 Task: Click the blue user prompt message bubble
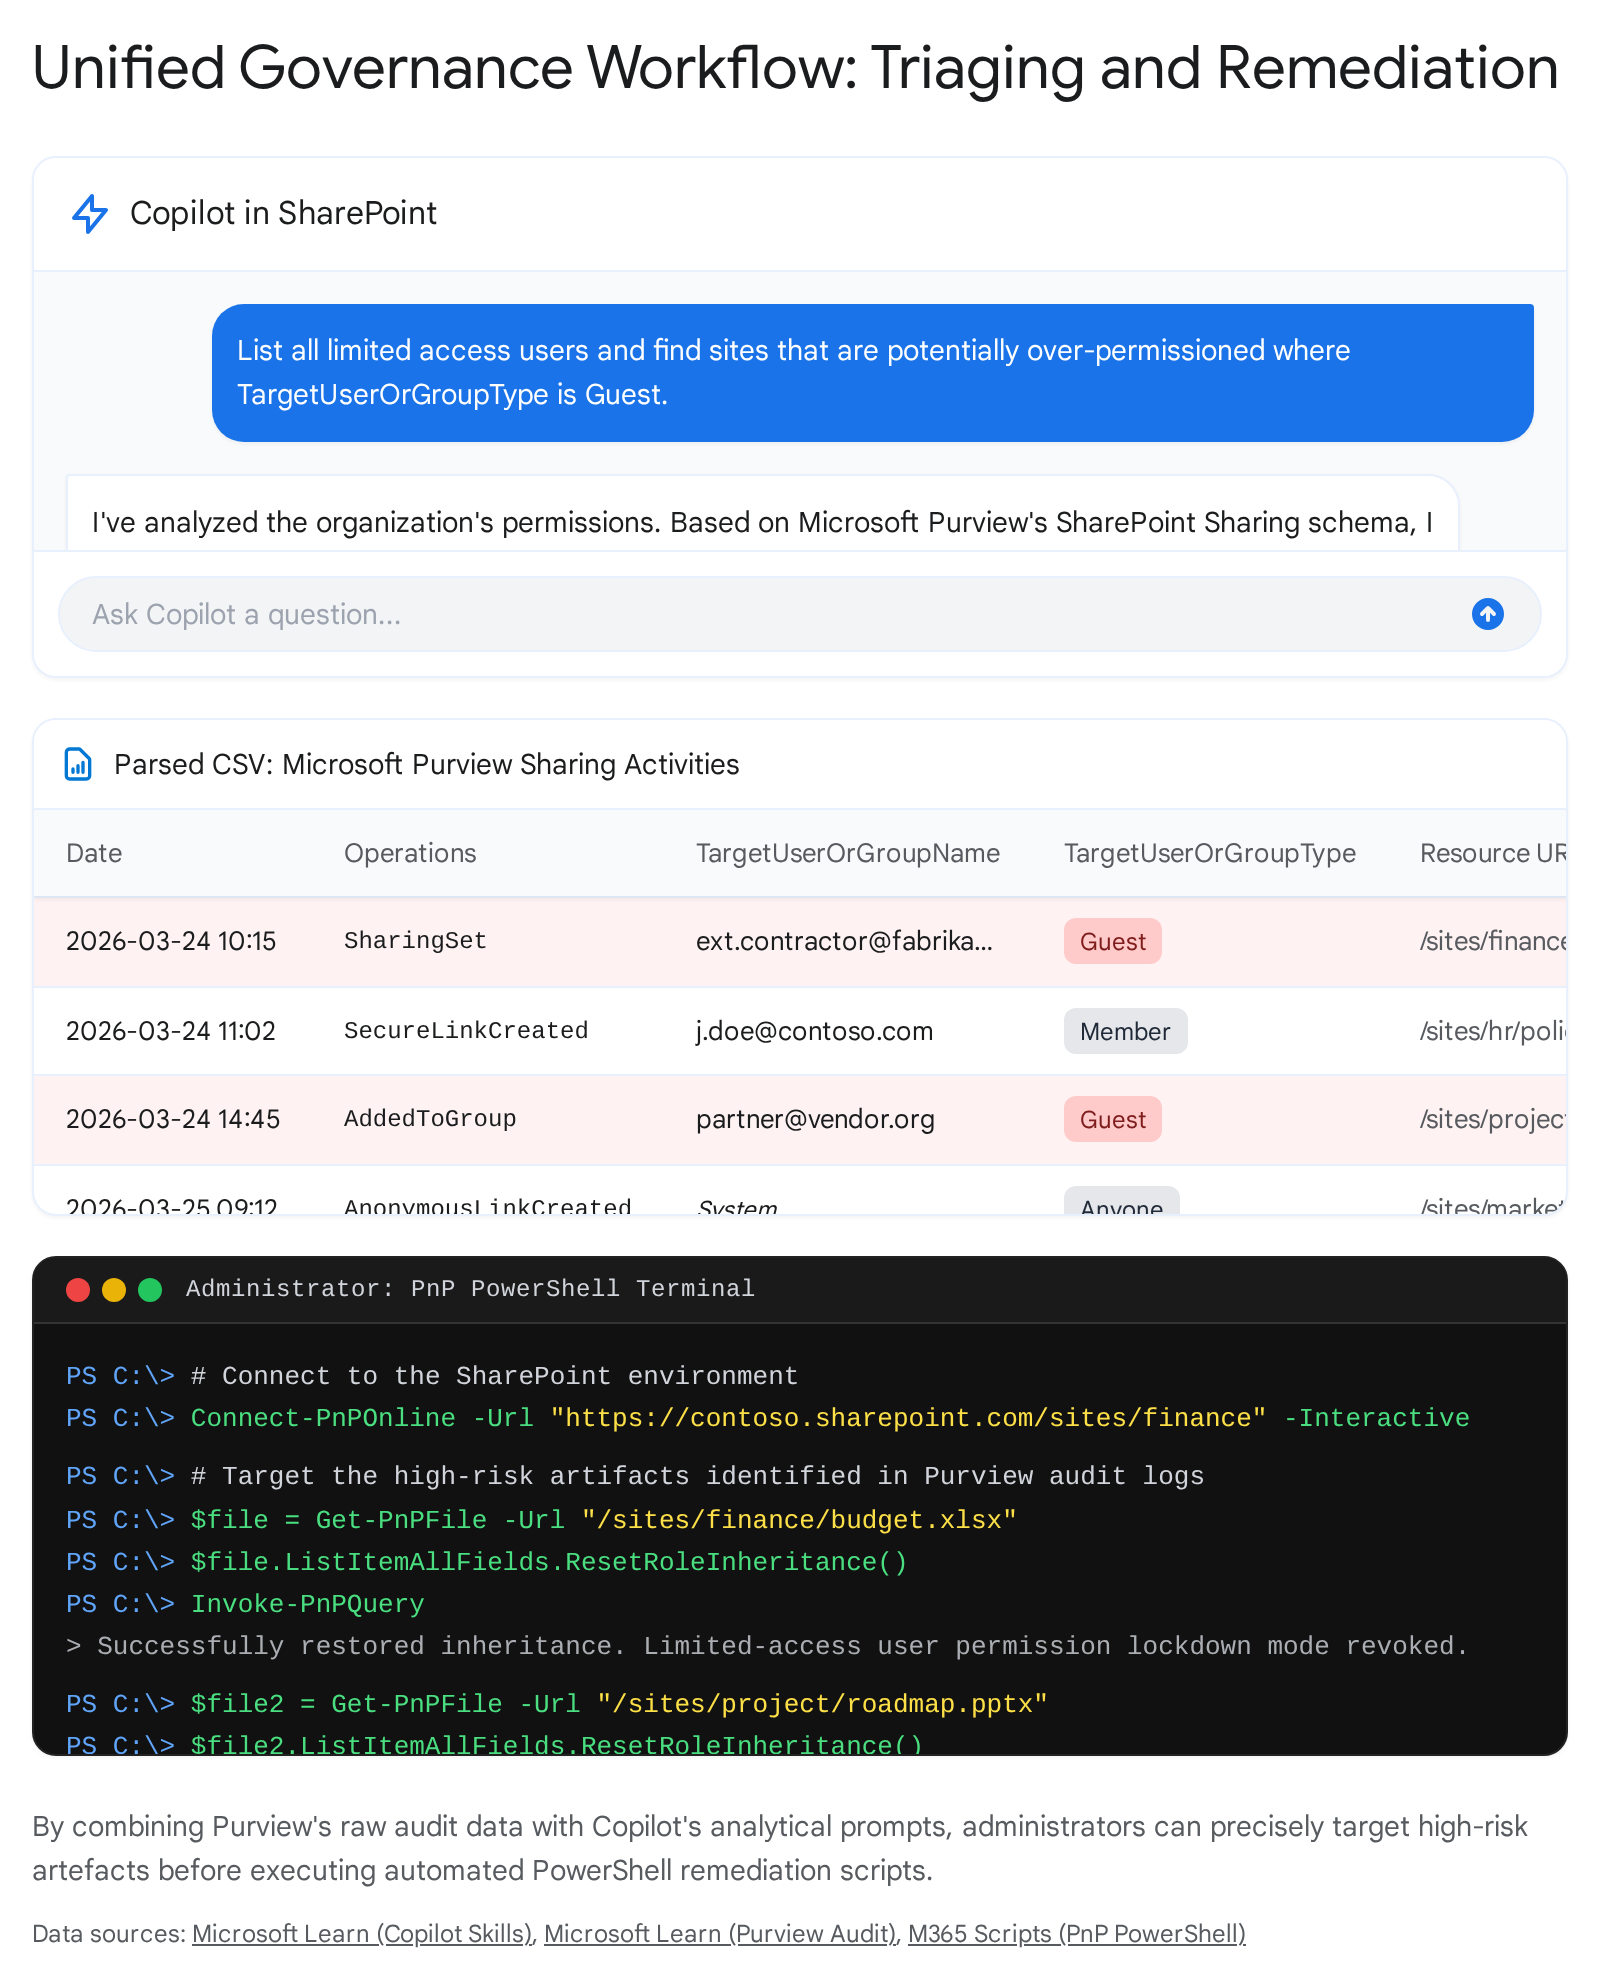[872, 373]
